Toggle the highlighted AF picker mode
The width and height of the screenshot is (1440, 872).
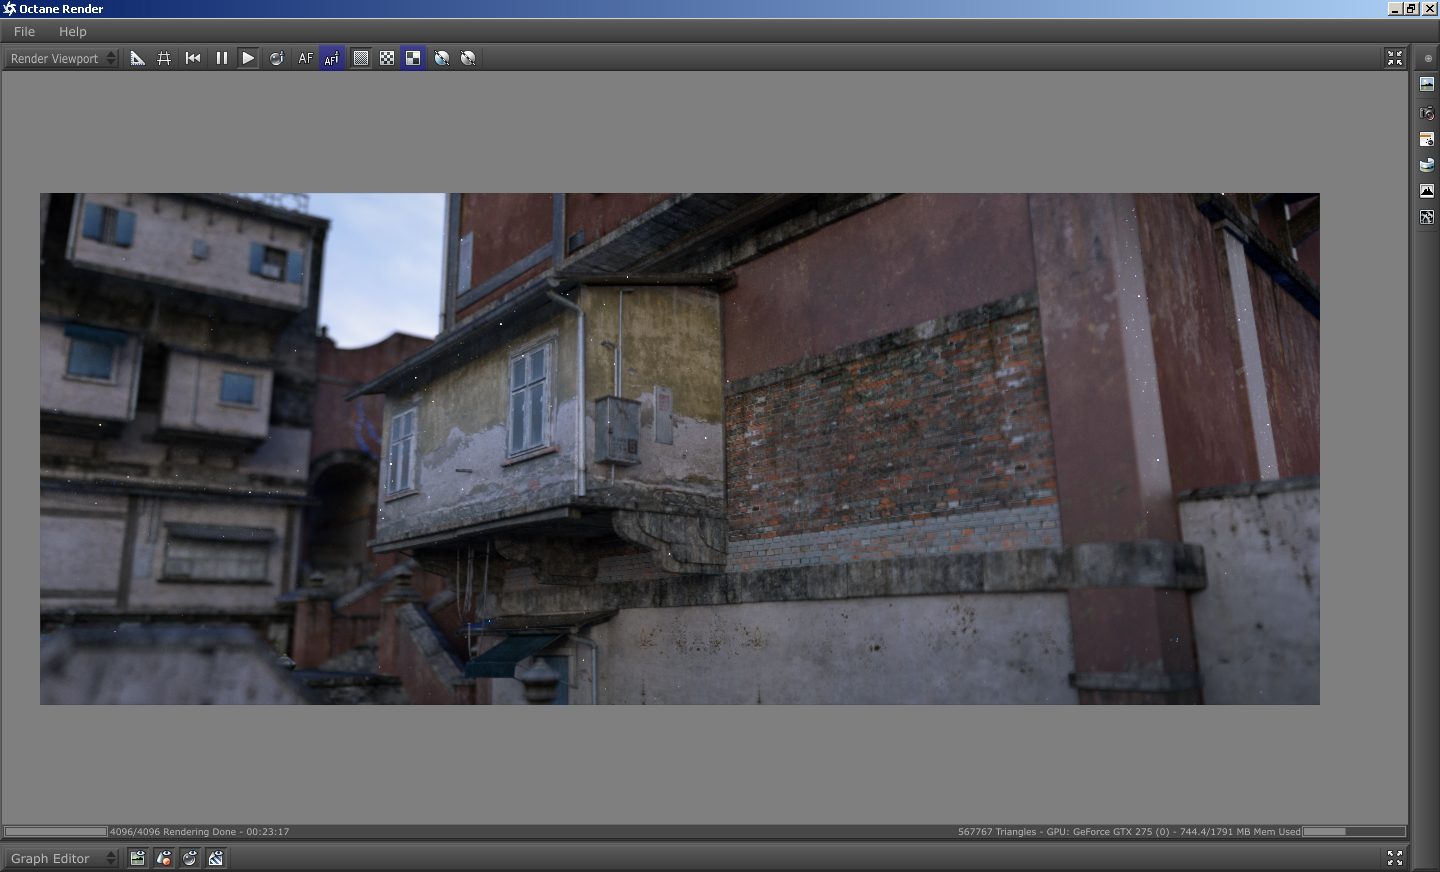pyautogui.click(x=332, y=59)
